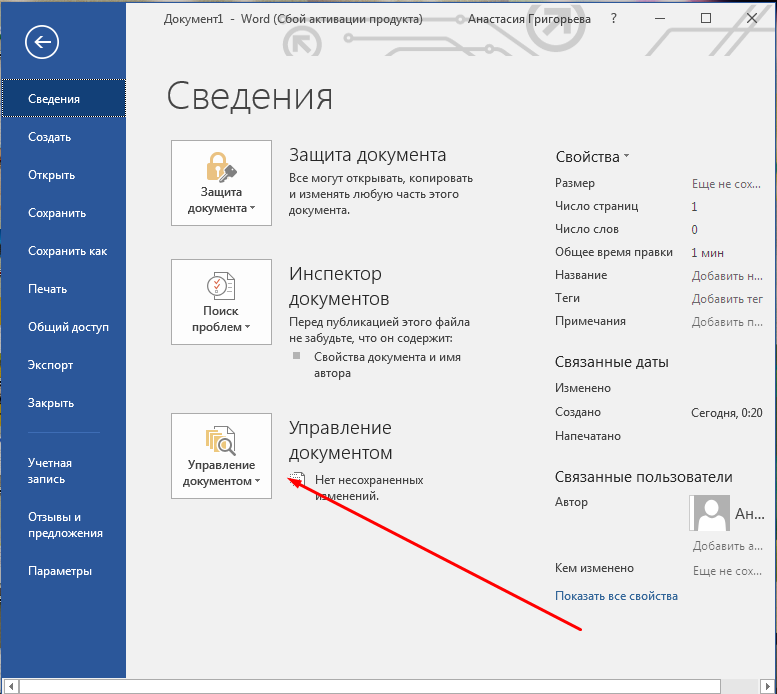Click the Свойства документа и имя автора item
Viewport: 777px width, 694px height.
click(x=387, y=365)
